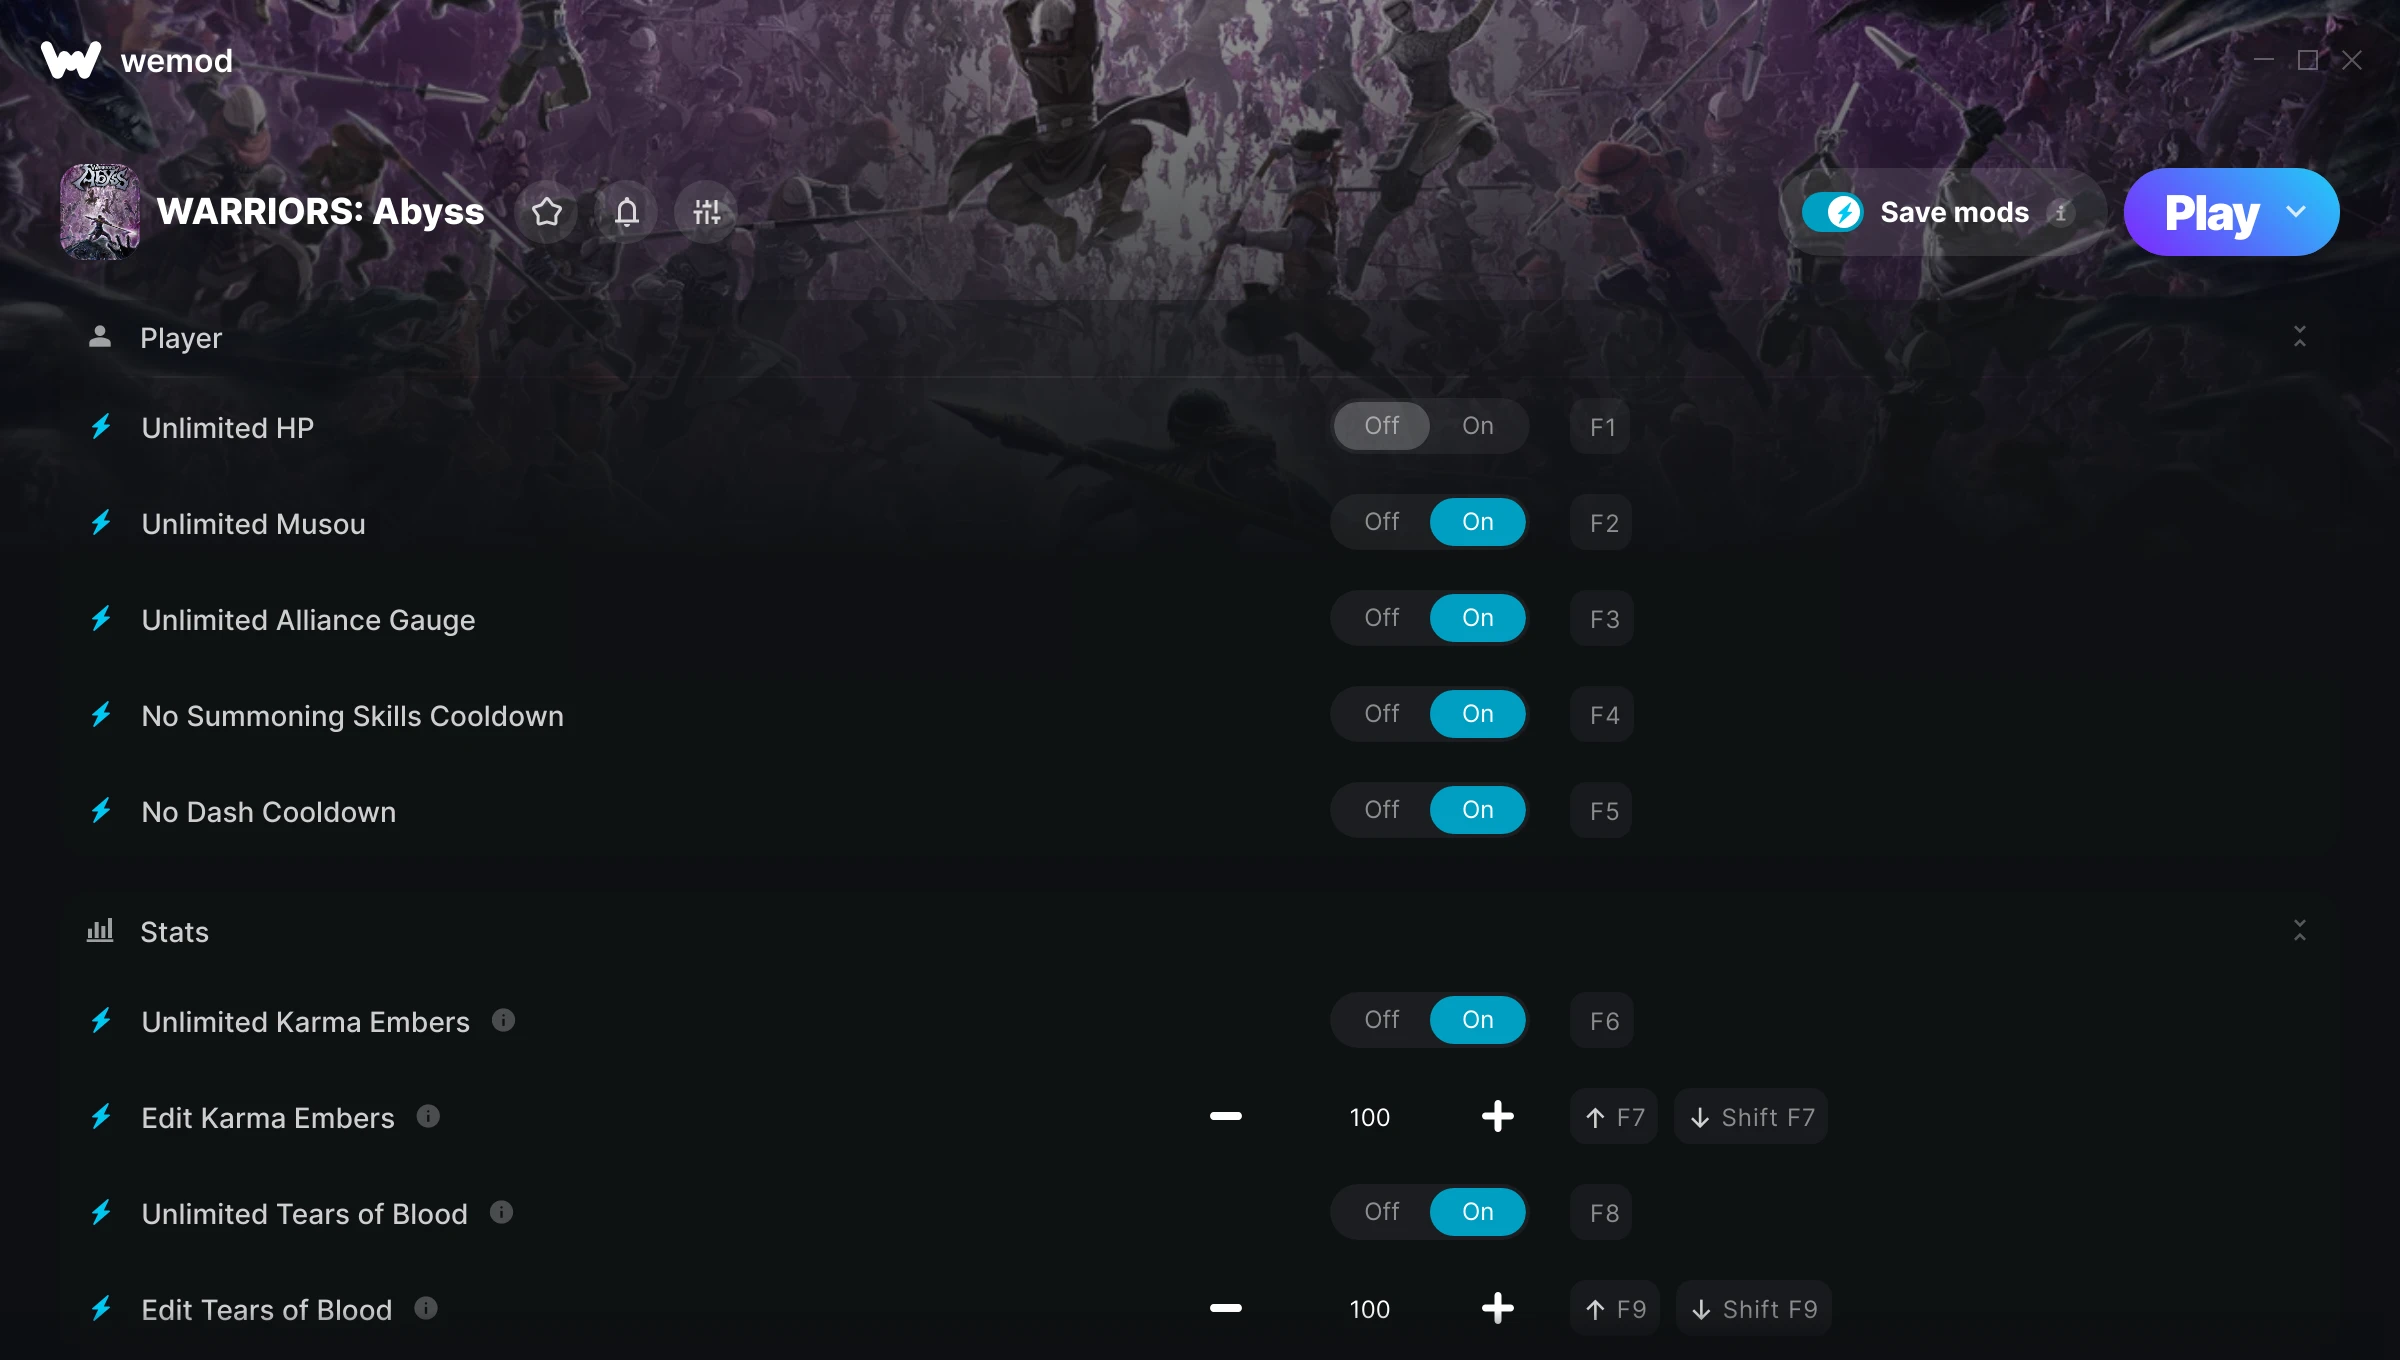Click the WeMod logo icon

[71, 60]
